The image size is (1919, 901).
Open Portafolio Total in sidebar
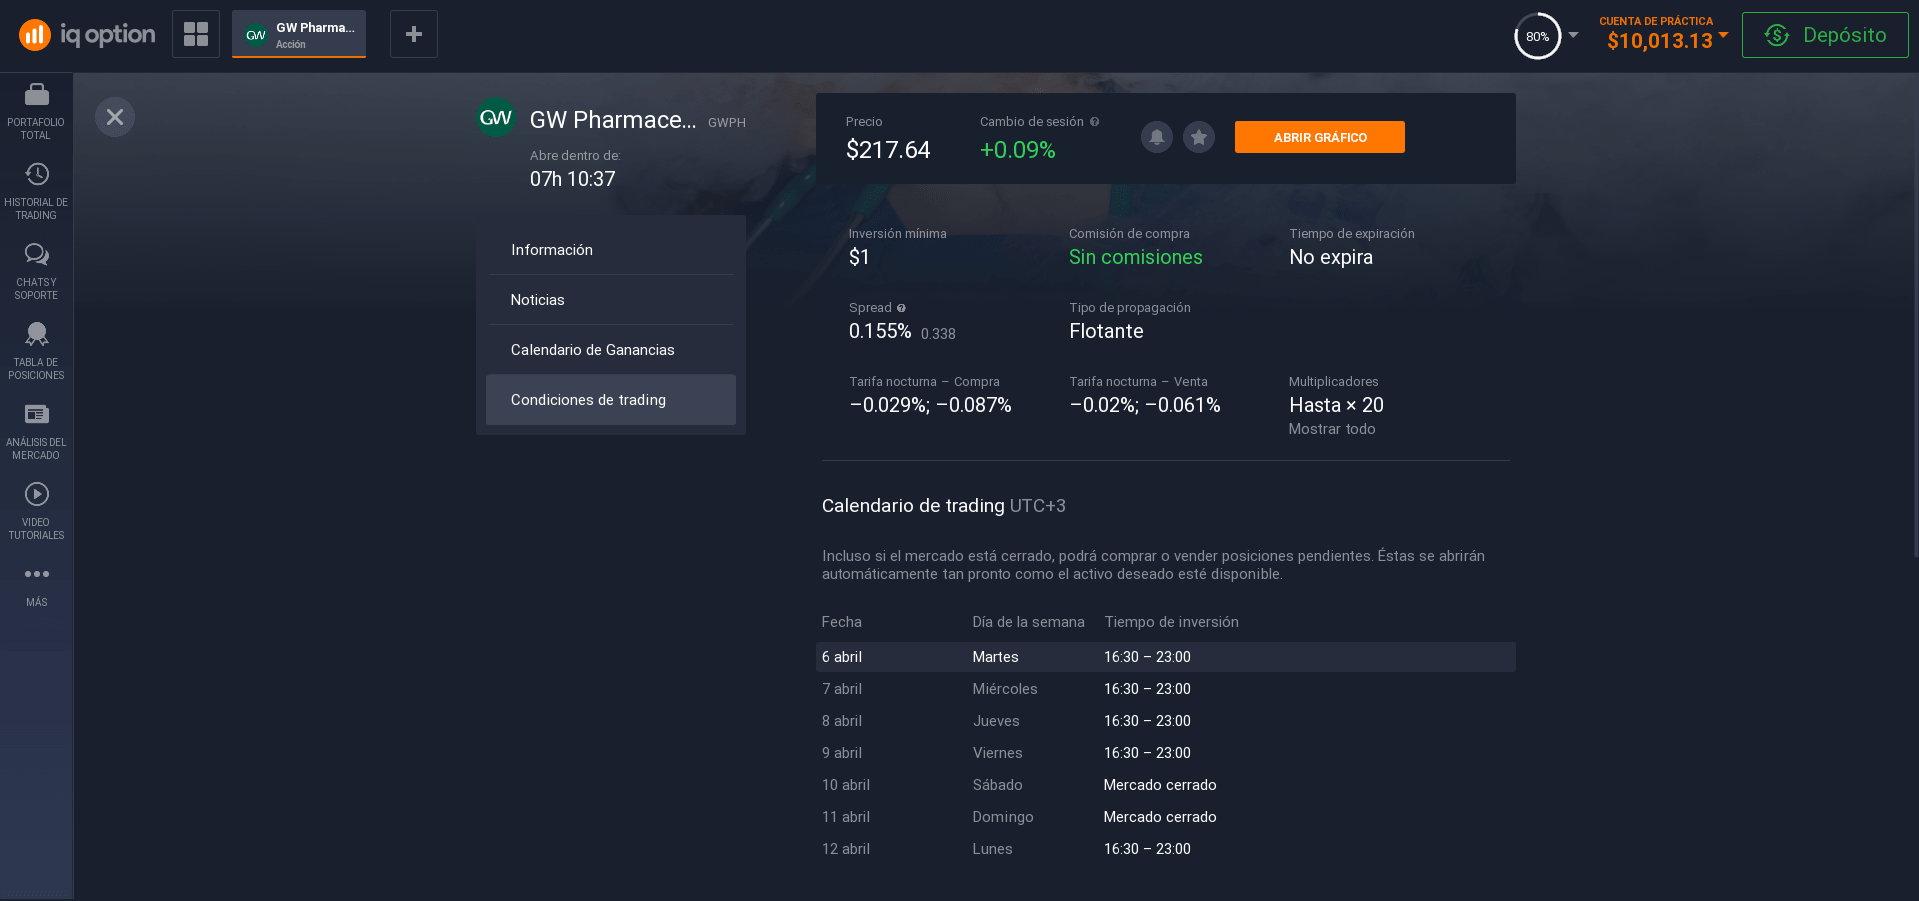coord(36,110)
